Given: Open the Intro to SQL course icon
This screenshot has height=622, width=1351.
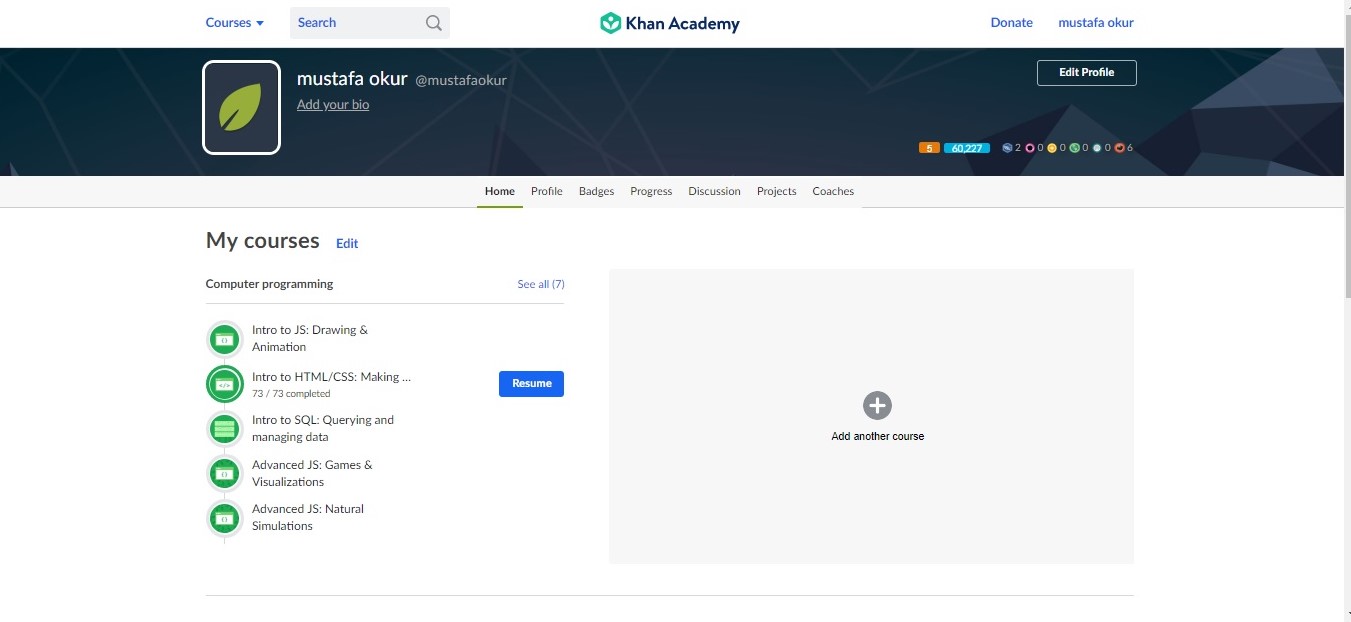Looking at the screenshot, I should click(x=225, y=429).
